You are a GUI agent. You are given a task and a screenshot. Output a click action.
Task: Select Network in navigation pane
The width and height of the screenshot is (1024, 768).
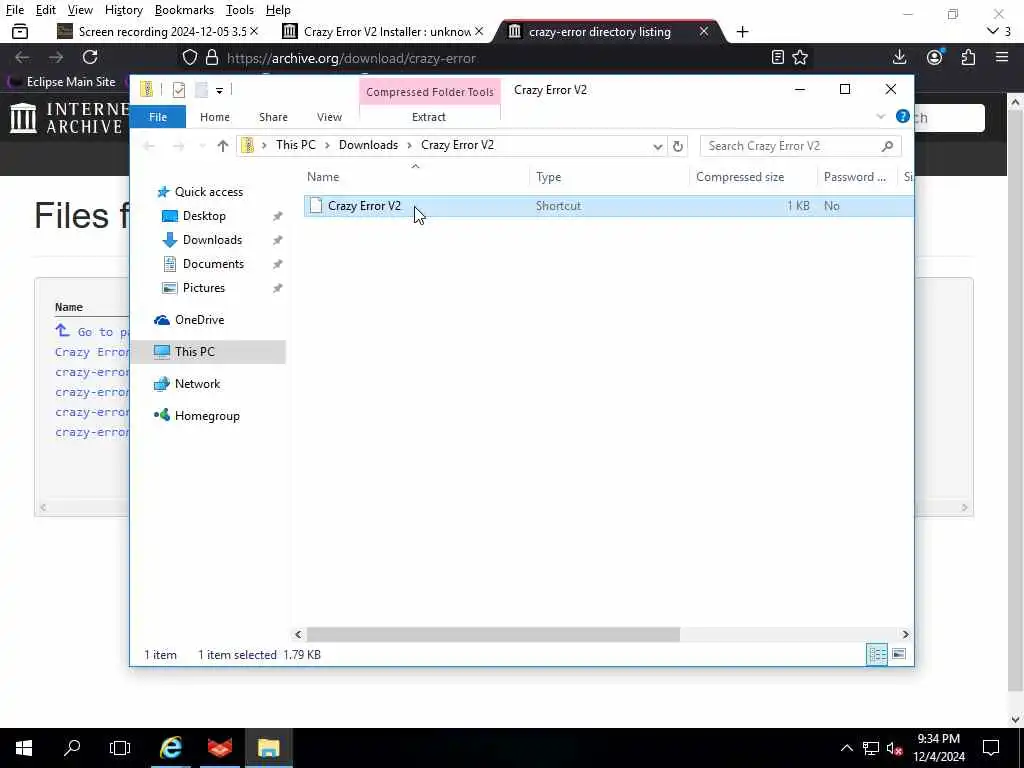tap(197, 384)
